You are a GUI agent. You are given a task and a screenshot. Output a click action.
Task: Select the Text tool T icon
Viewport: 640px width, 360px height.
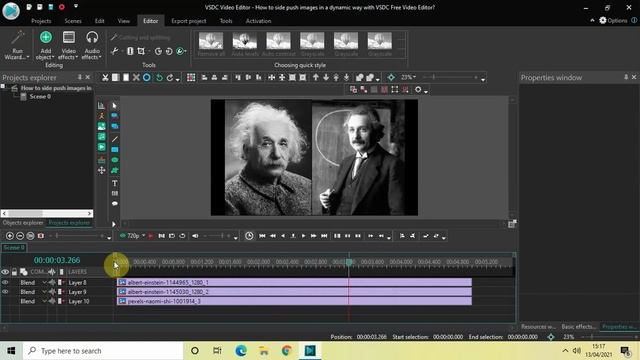pyautogui.click(x=115, y=183)
